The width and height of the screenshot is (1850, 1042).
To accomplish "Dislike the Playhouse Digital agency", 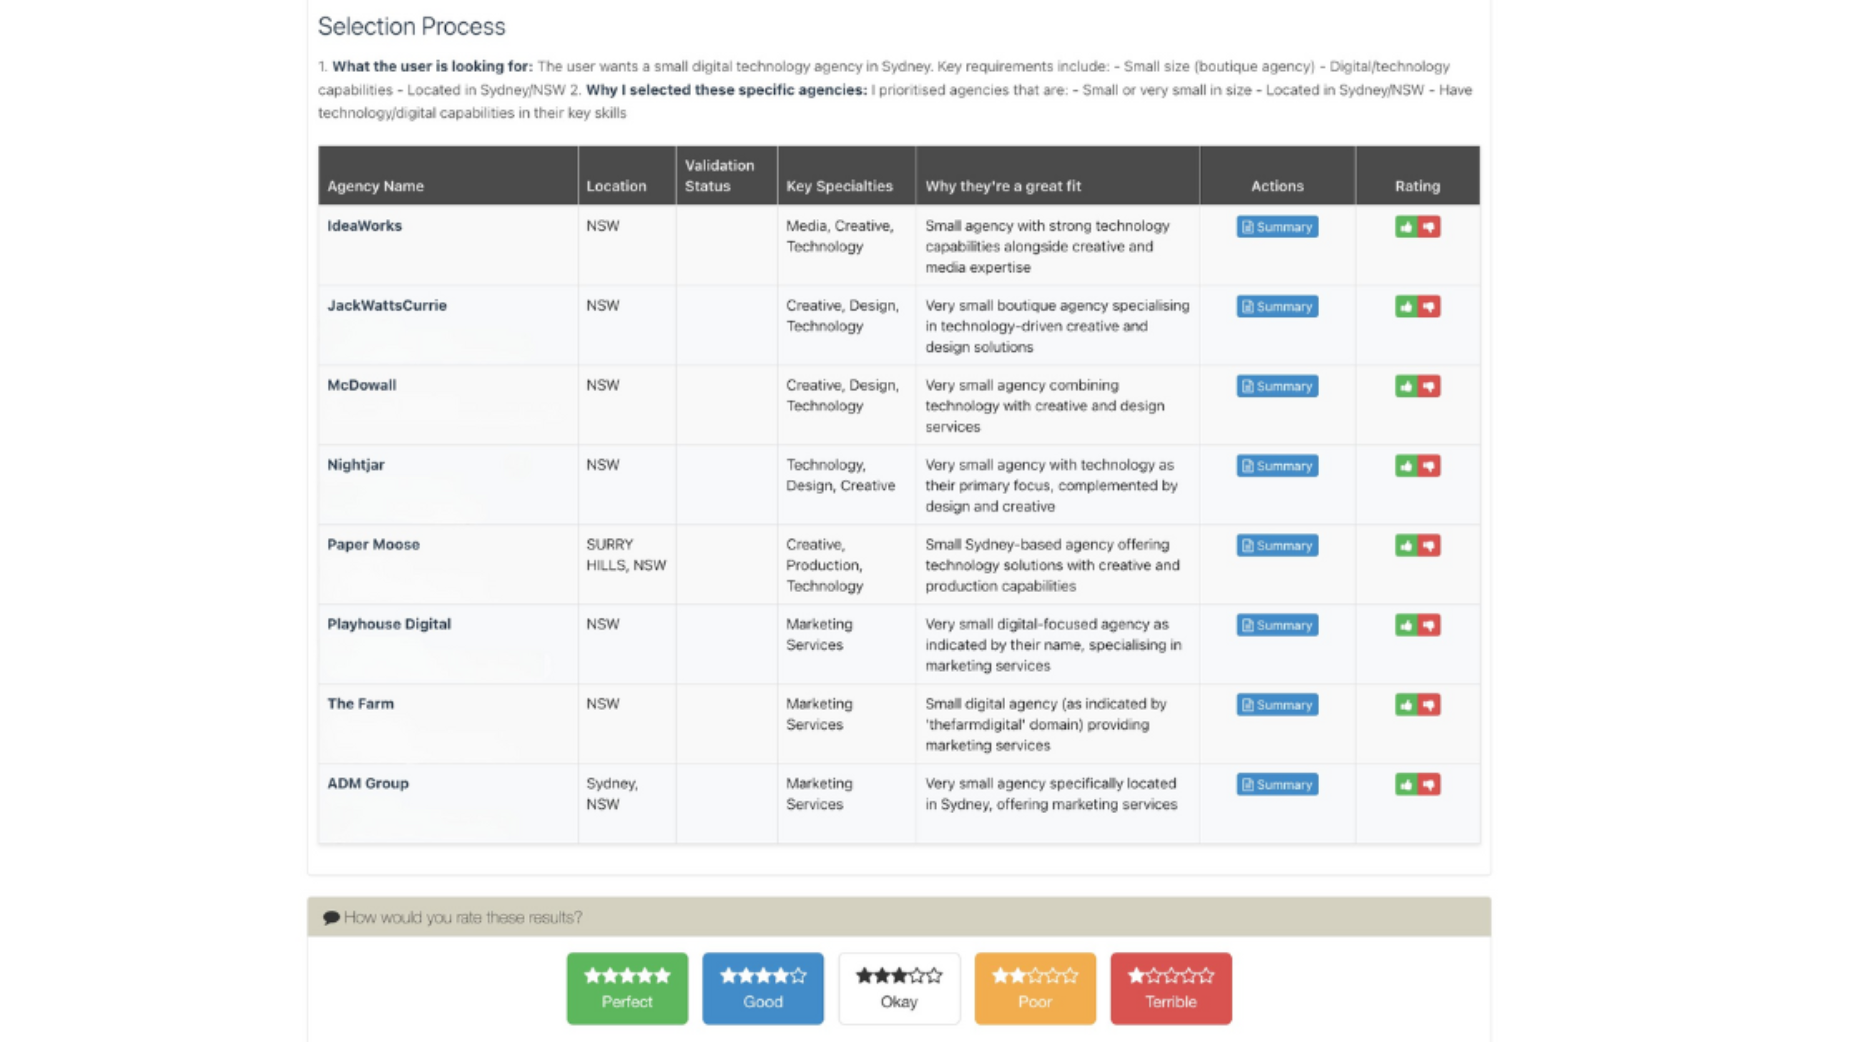I will click(x=1429, y=625).
